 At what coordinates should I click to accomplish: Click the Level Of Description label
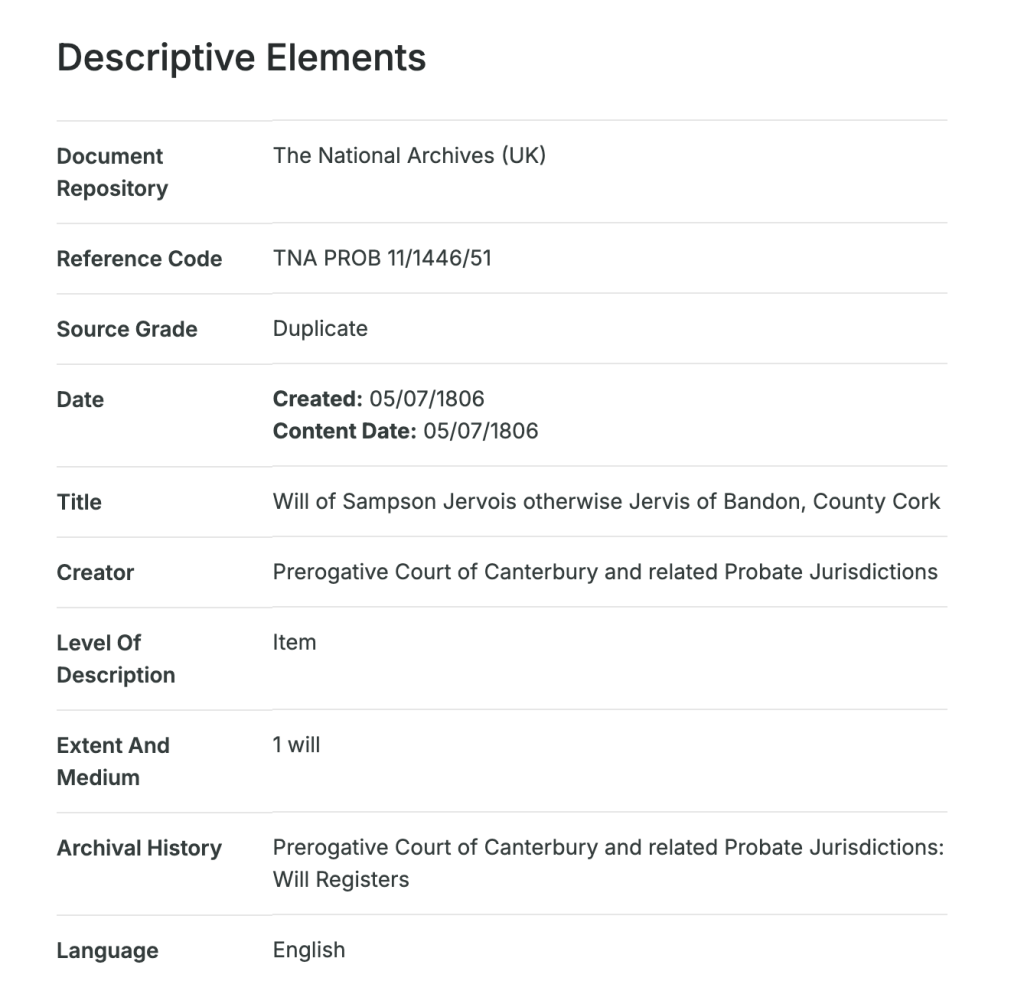[x=115, y=659]
